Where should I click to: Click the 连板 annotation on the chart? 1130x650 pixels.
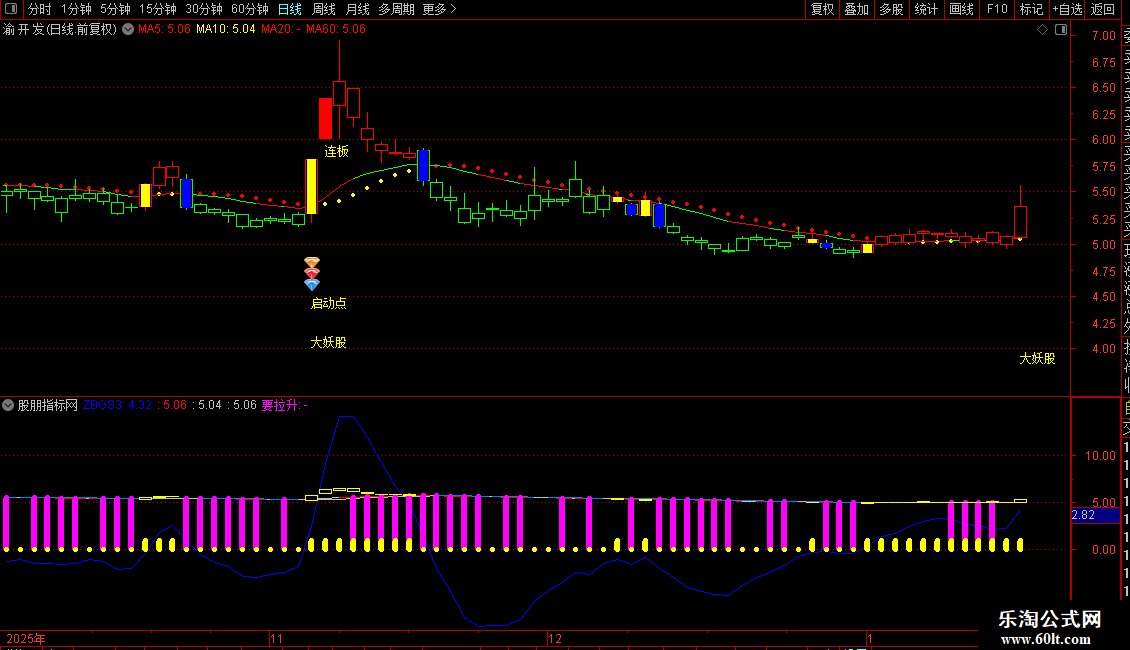click(x=337, y=151)
